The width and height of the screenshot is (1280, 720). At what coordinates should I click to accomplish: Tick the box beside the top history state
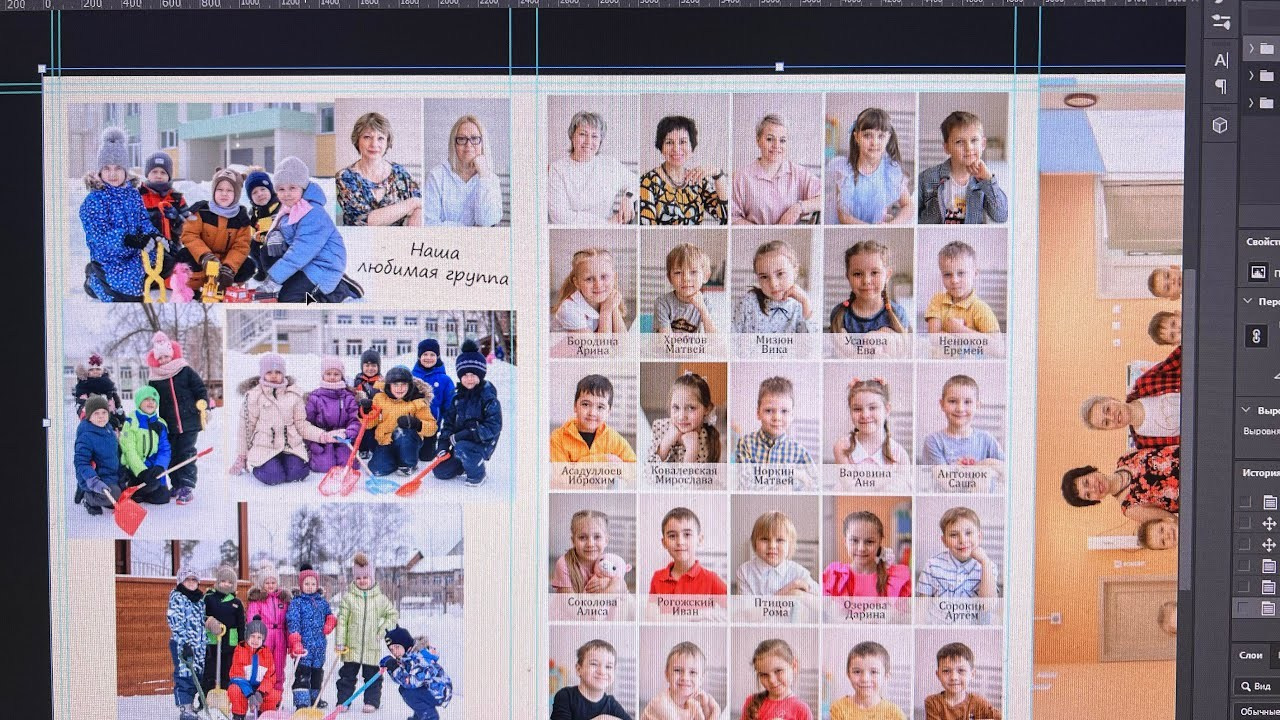pos(1245,502)
